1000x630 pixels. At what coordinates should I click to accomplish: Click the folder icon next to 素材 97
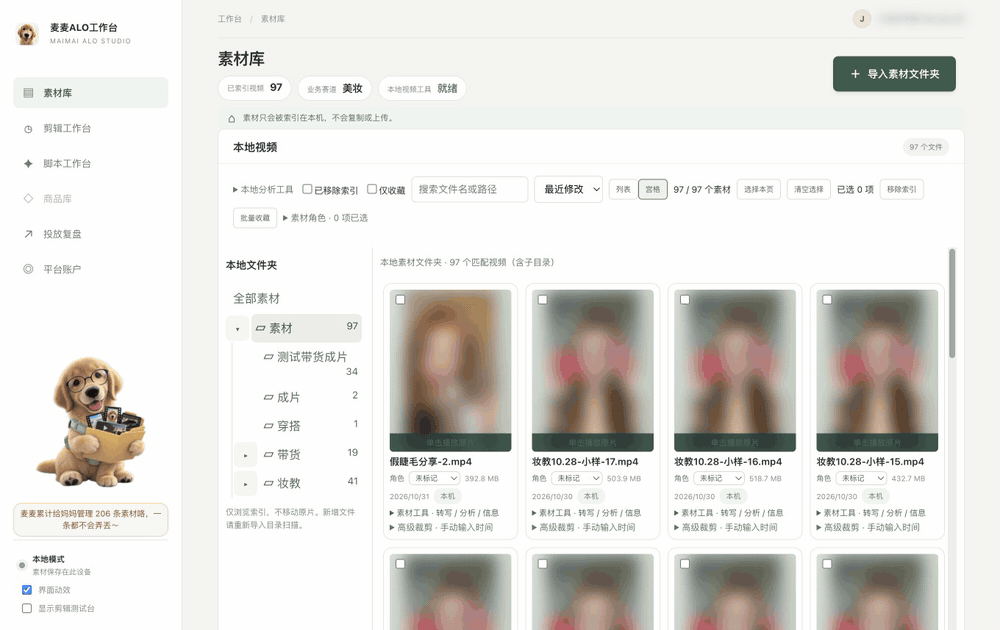click(x=260, y=328)
